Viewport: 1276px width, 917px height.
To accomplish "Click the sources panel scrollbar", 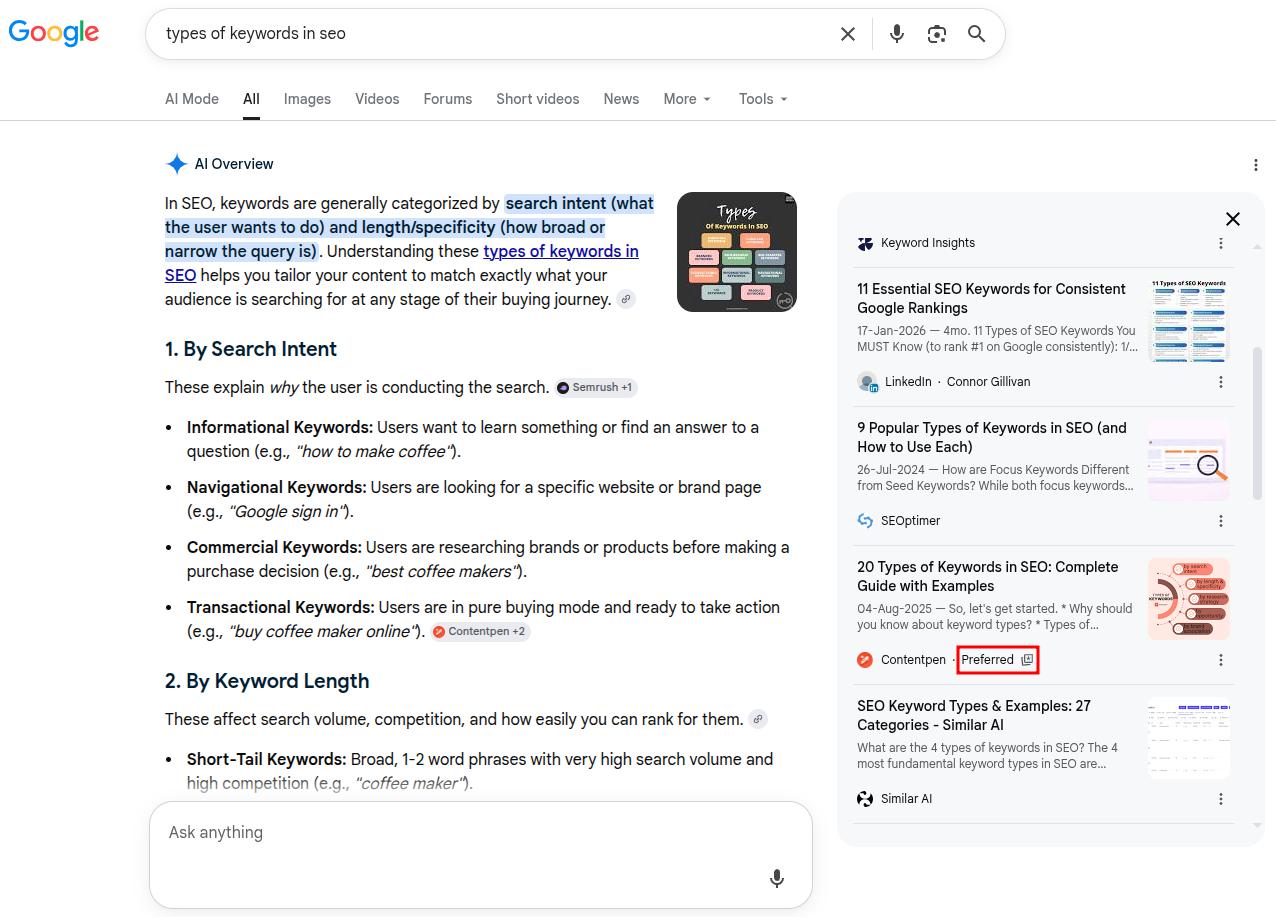I will pos(1258,423).
